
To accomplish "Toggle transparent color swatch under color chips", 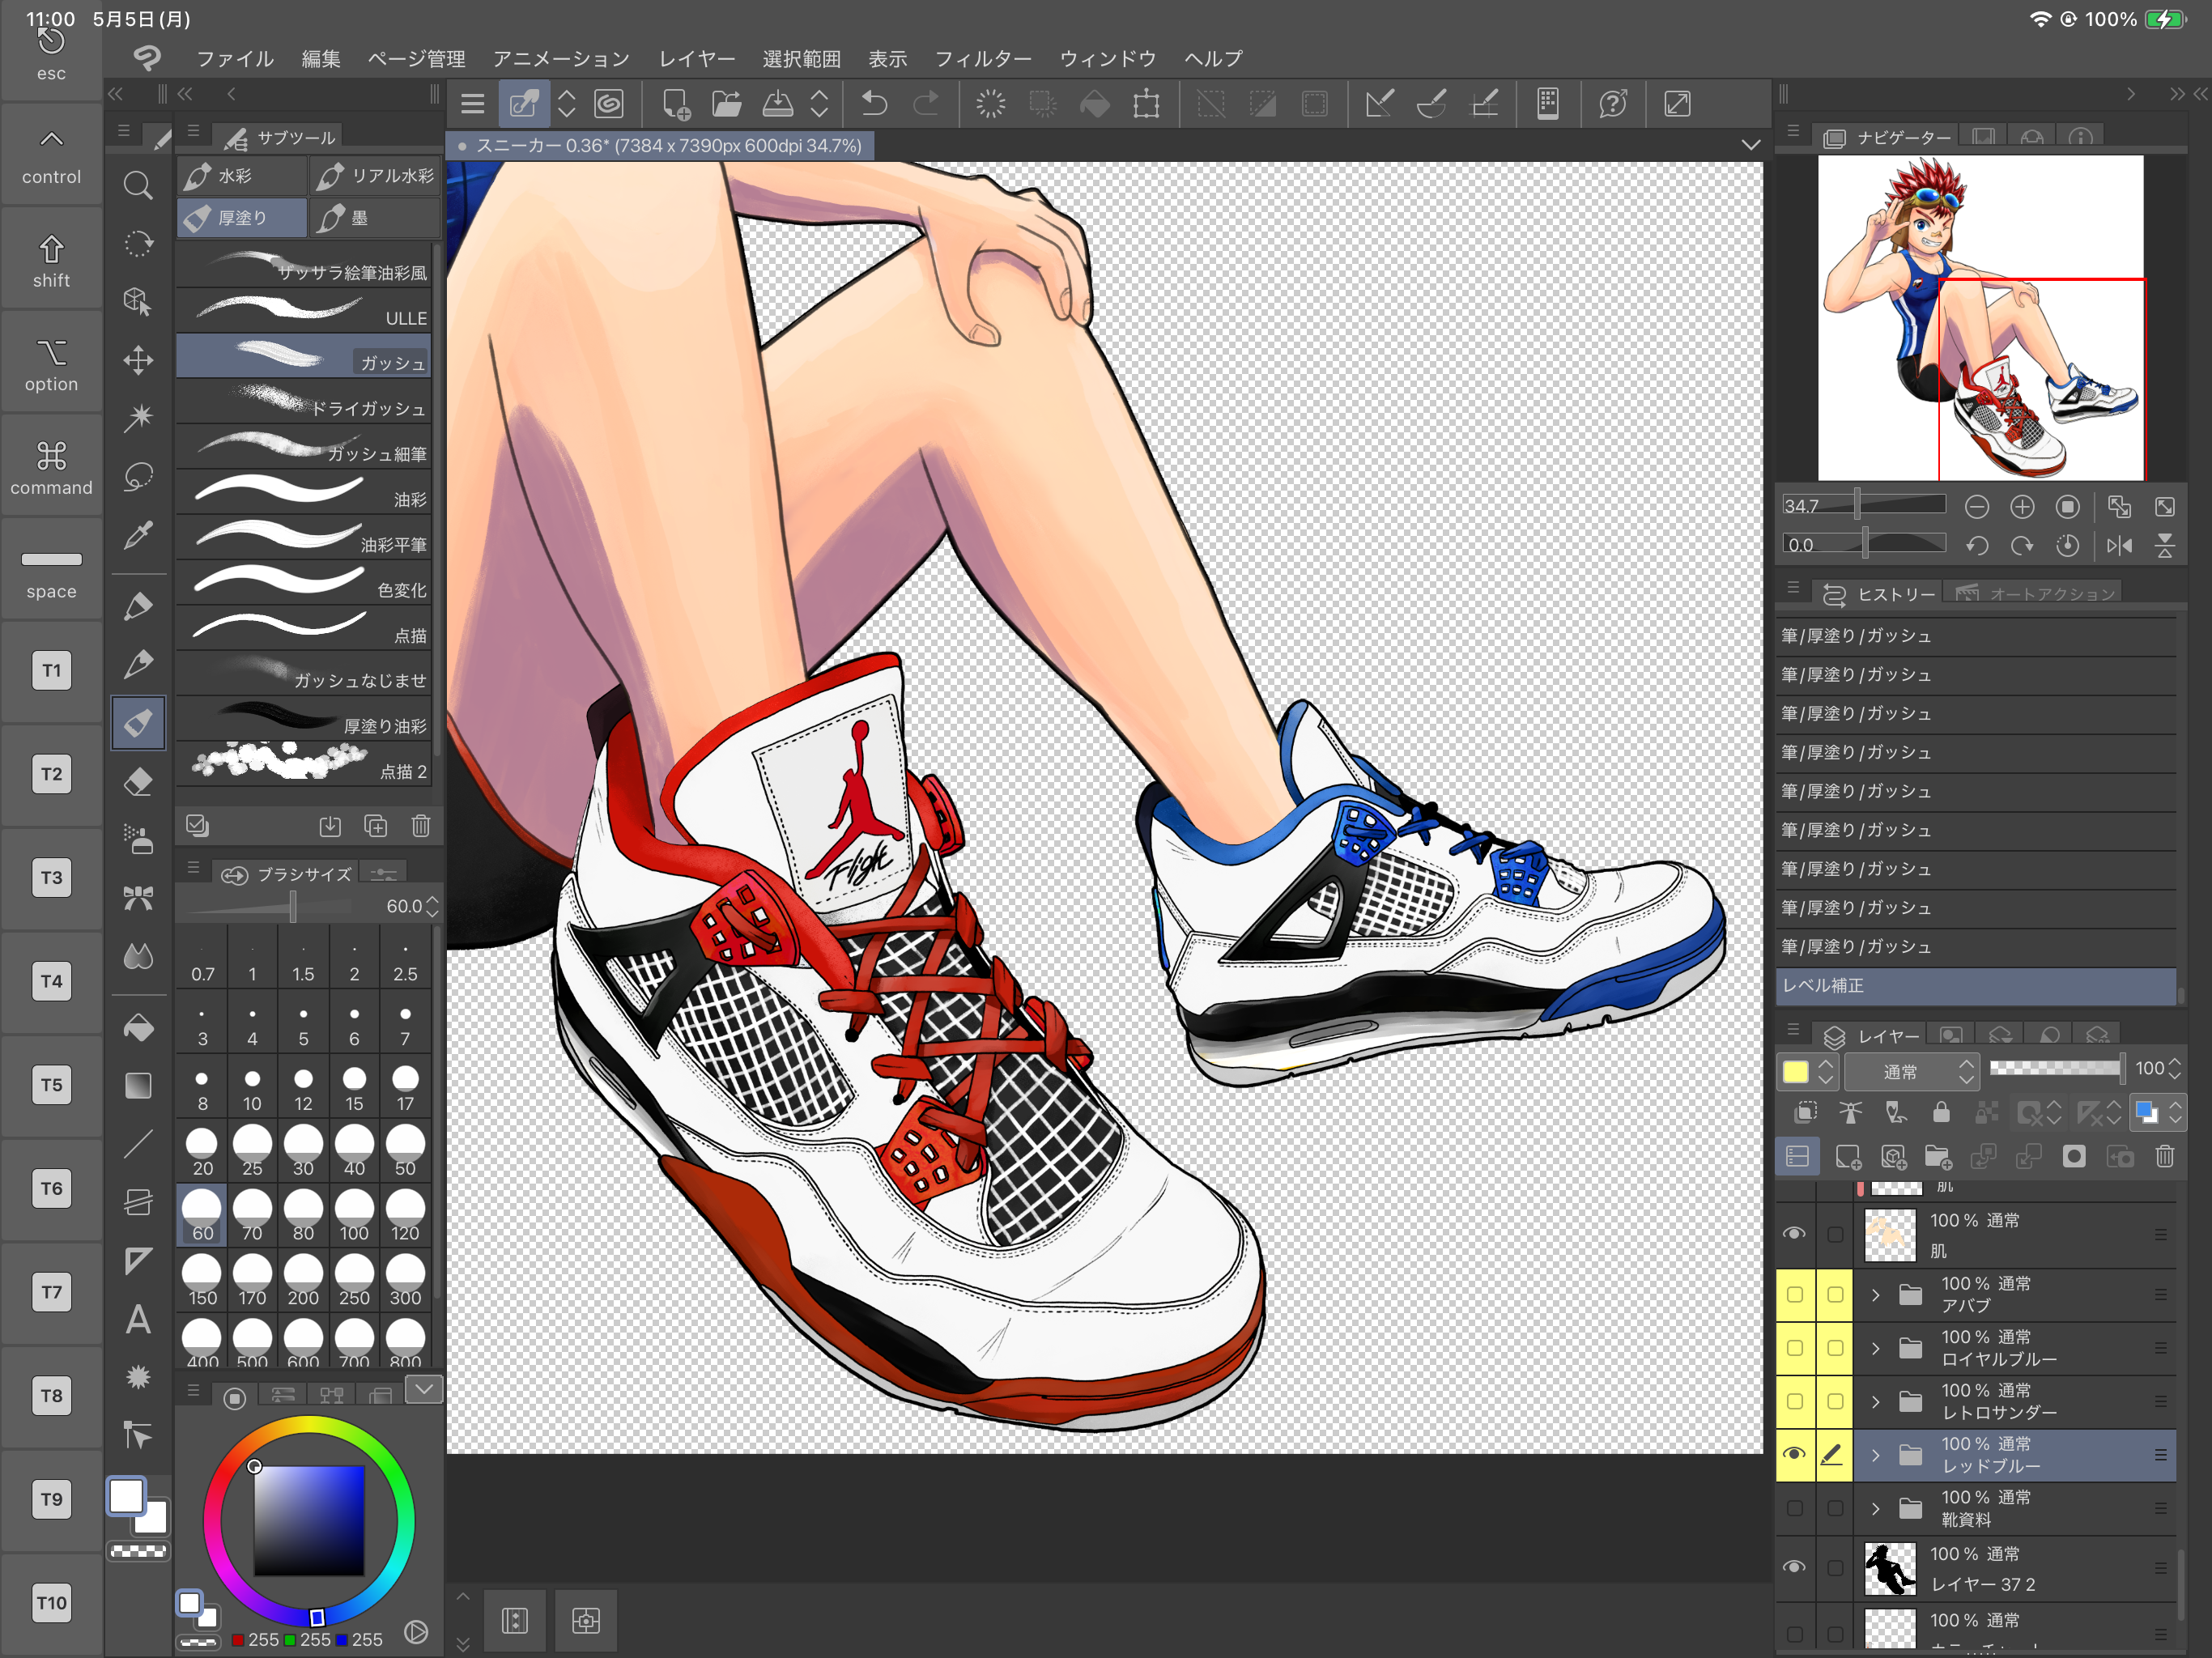I will pyautogui.click(x=138, y=1551).
